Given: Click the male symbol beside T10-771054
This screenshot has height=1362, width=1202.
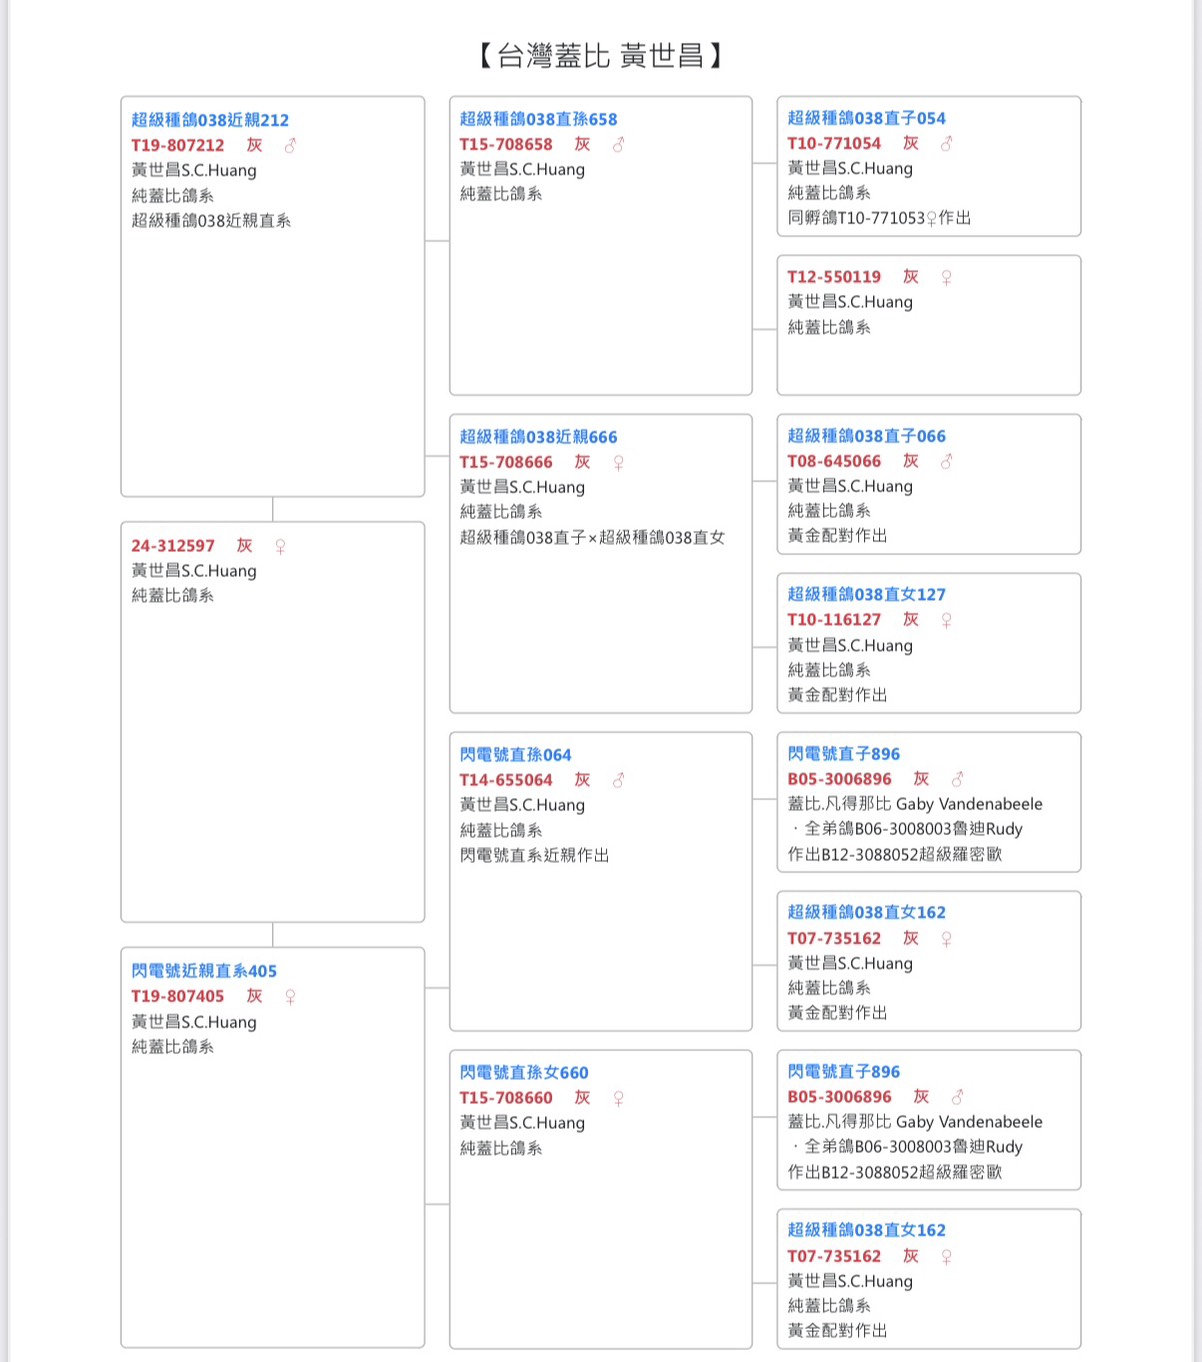Looking at the screenshot, I should pyautogui.click(x=946, y=144).
